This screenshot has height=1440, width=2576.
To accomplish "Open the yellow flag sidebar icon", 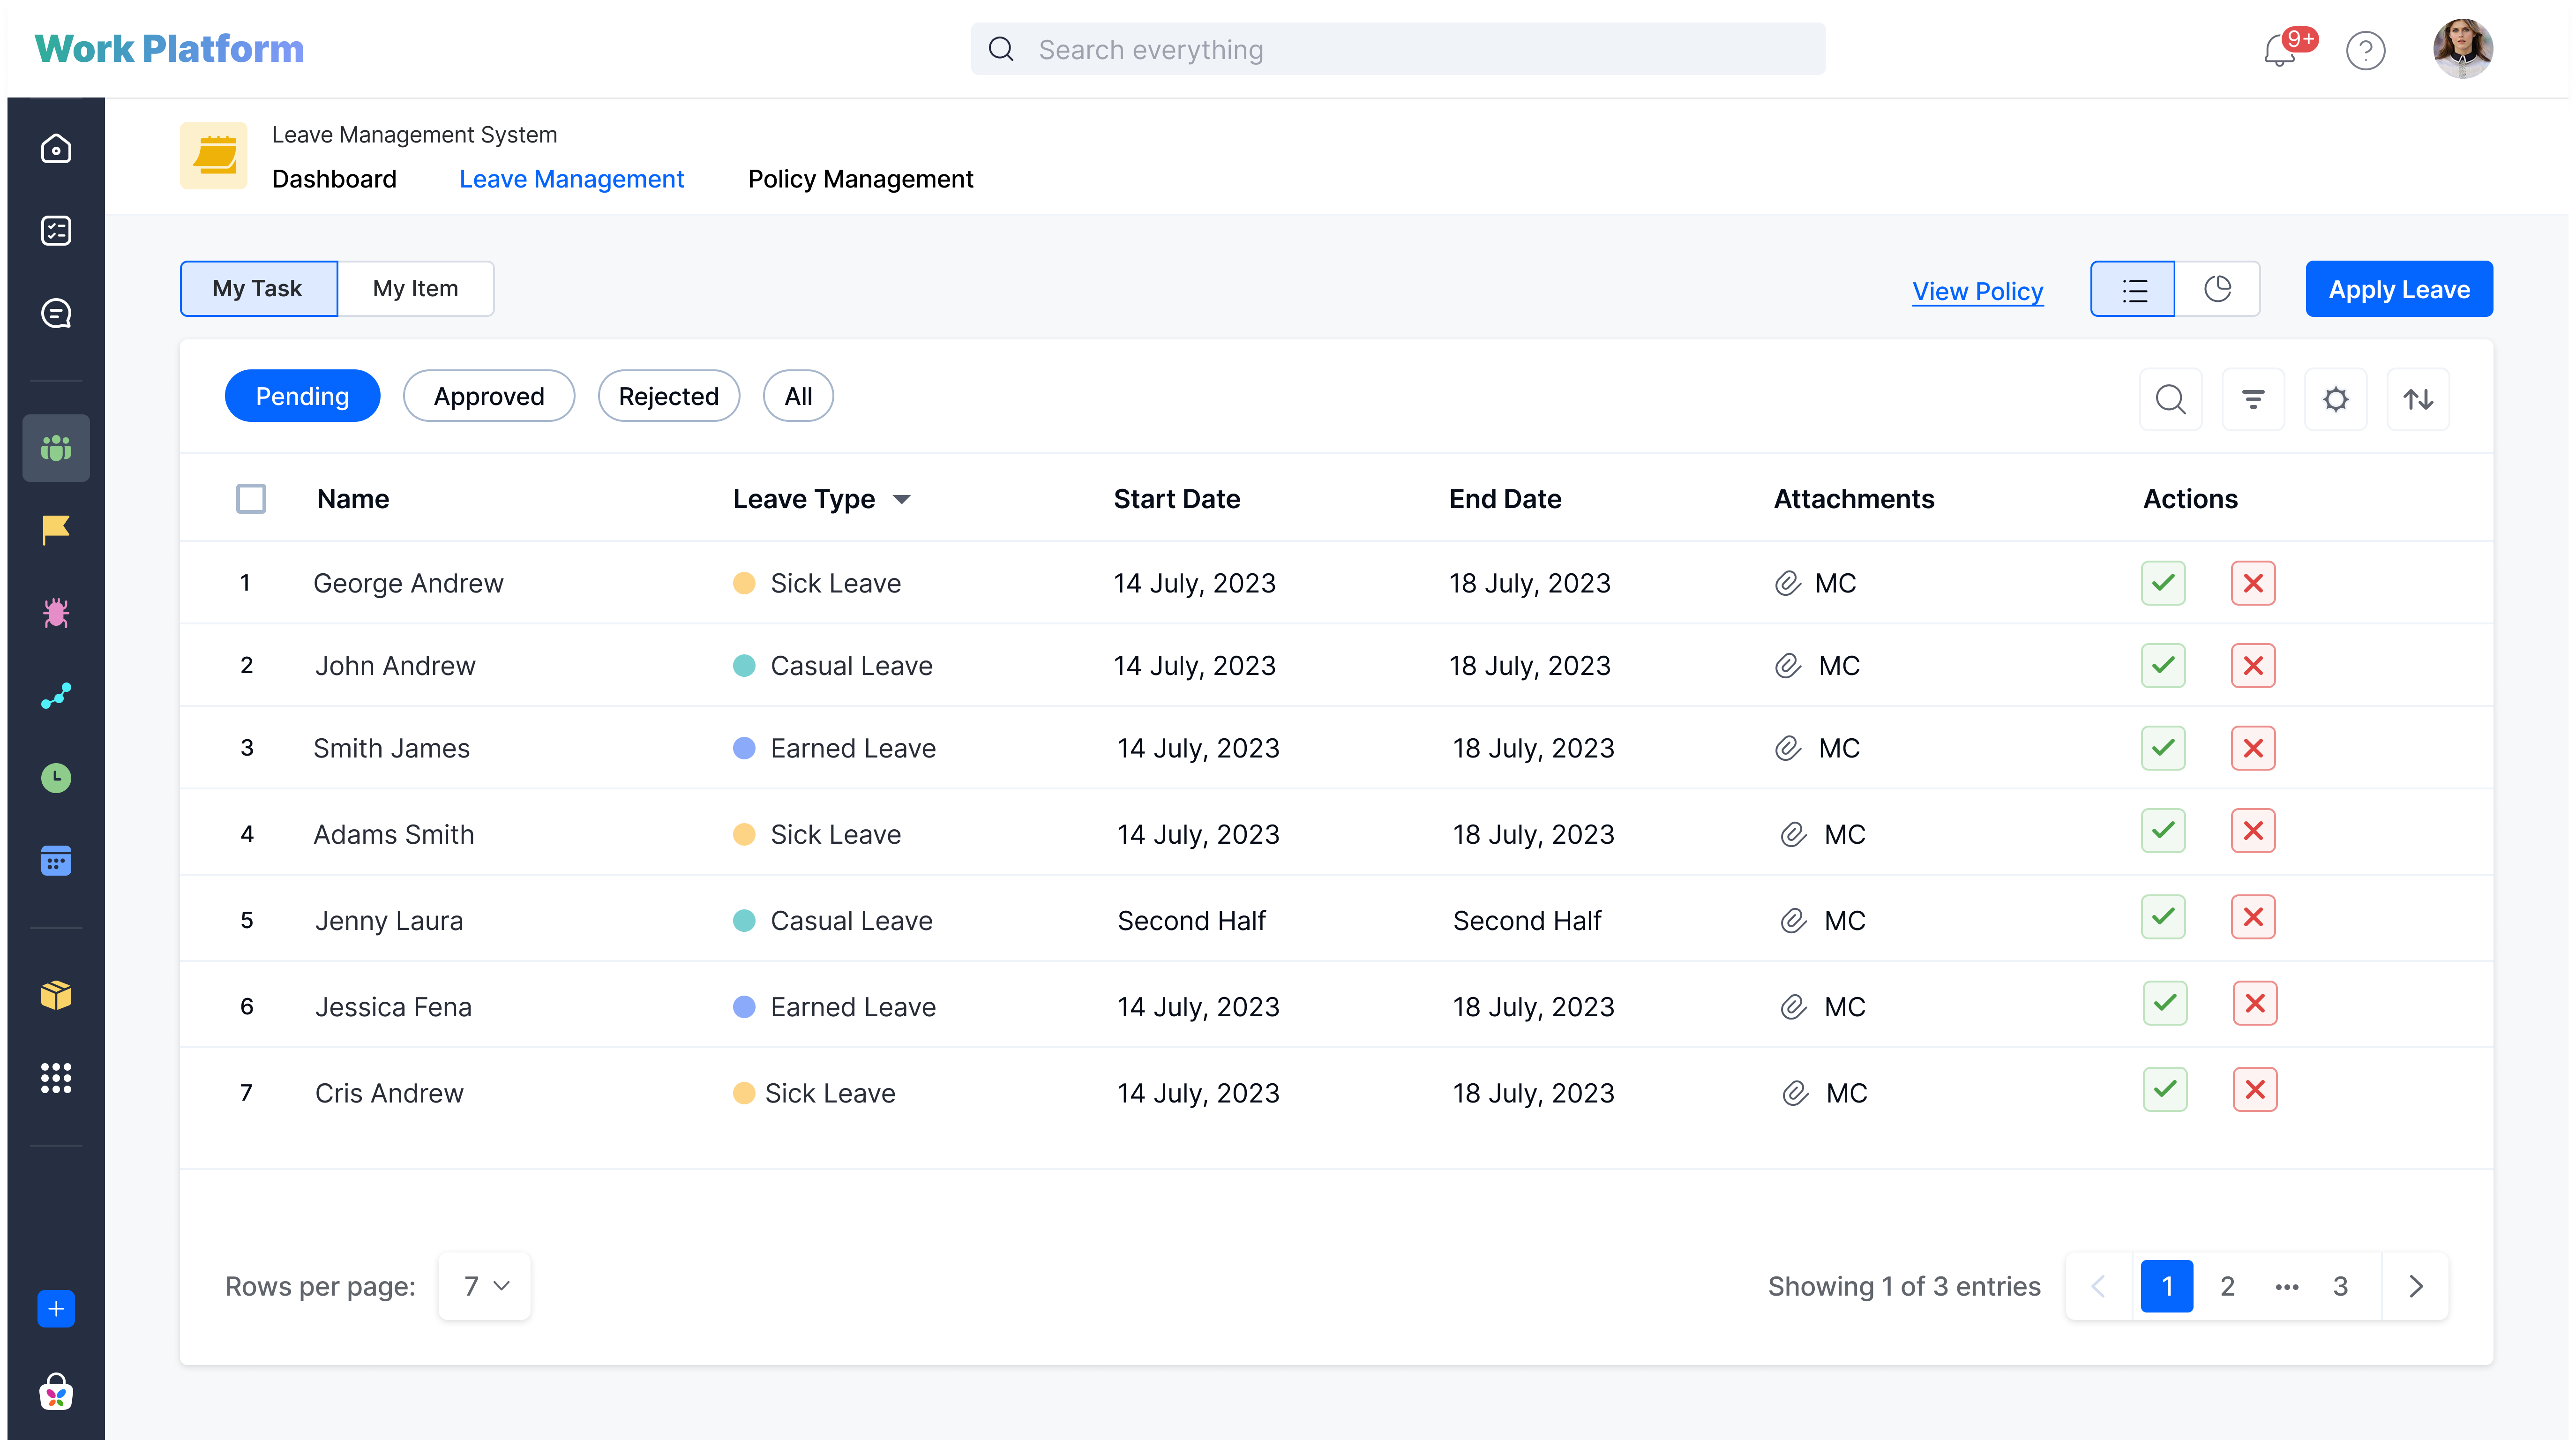I will (x=56, y=530).
